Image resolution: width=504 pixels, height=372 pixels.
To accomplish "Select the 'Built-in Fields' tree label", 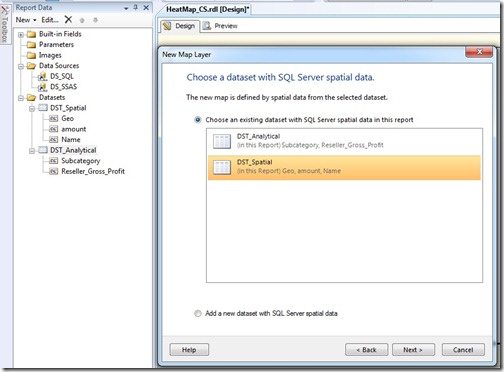I will click(60, 34).
